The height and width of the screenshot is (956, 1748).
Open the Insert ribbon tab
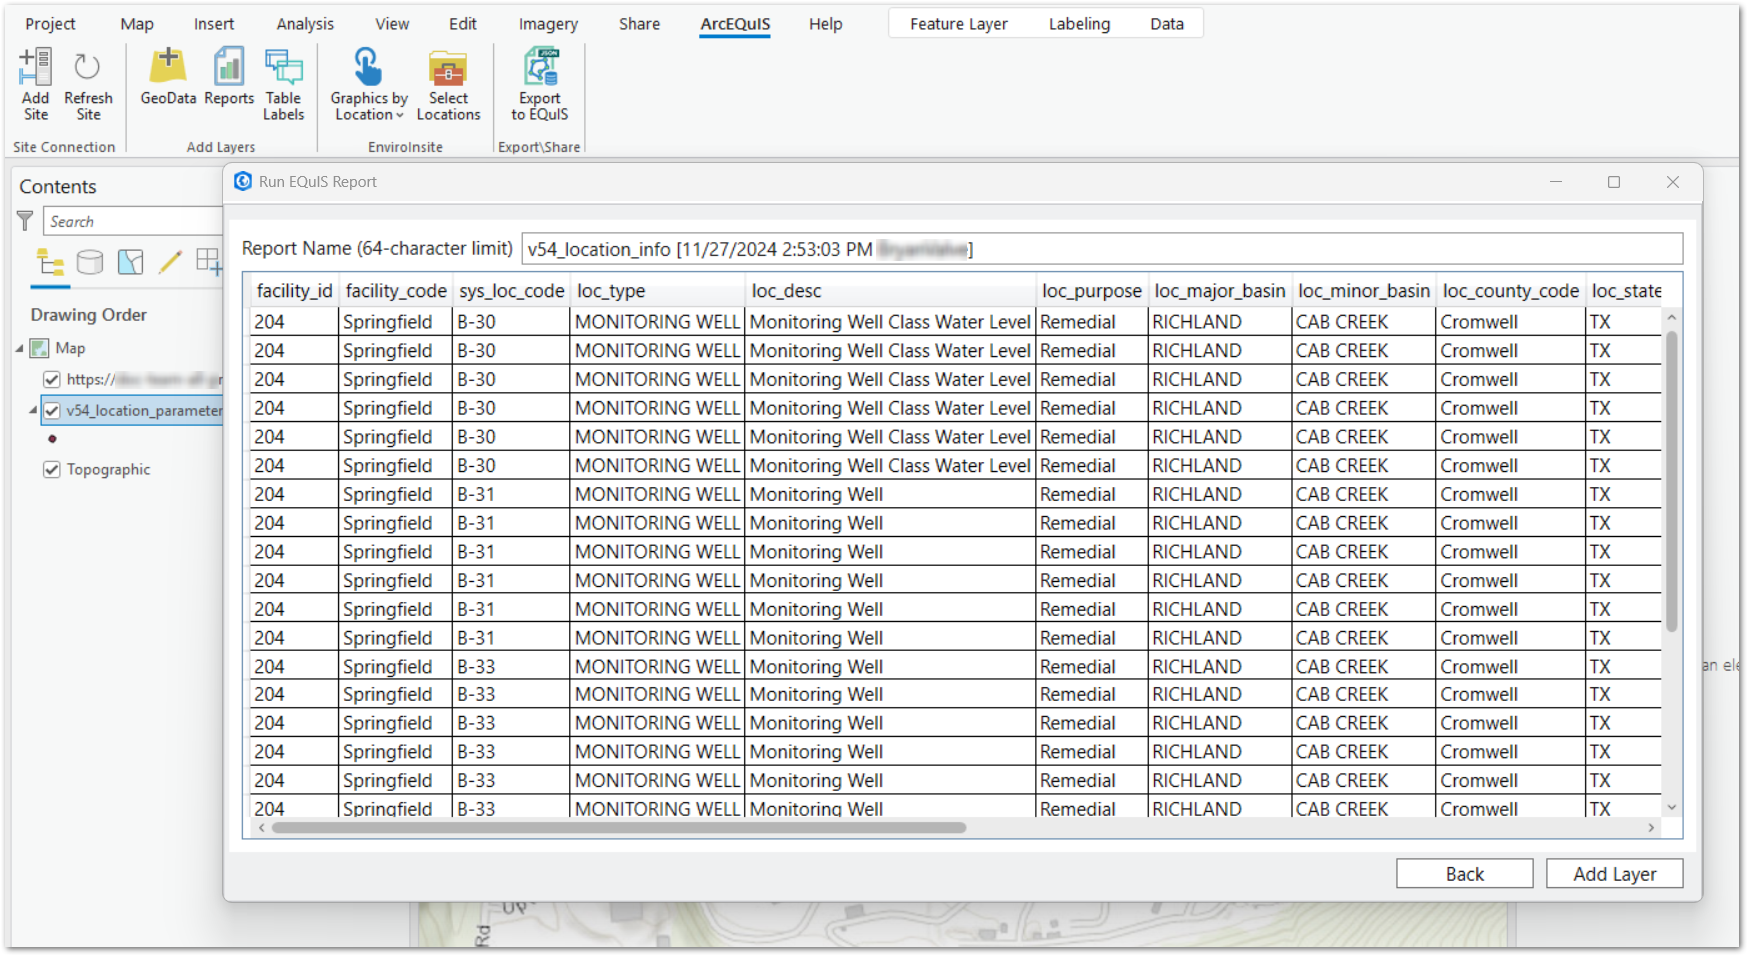[x=214, y=24]
